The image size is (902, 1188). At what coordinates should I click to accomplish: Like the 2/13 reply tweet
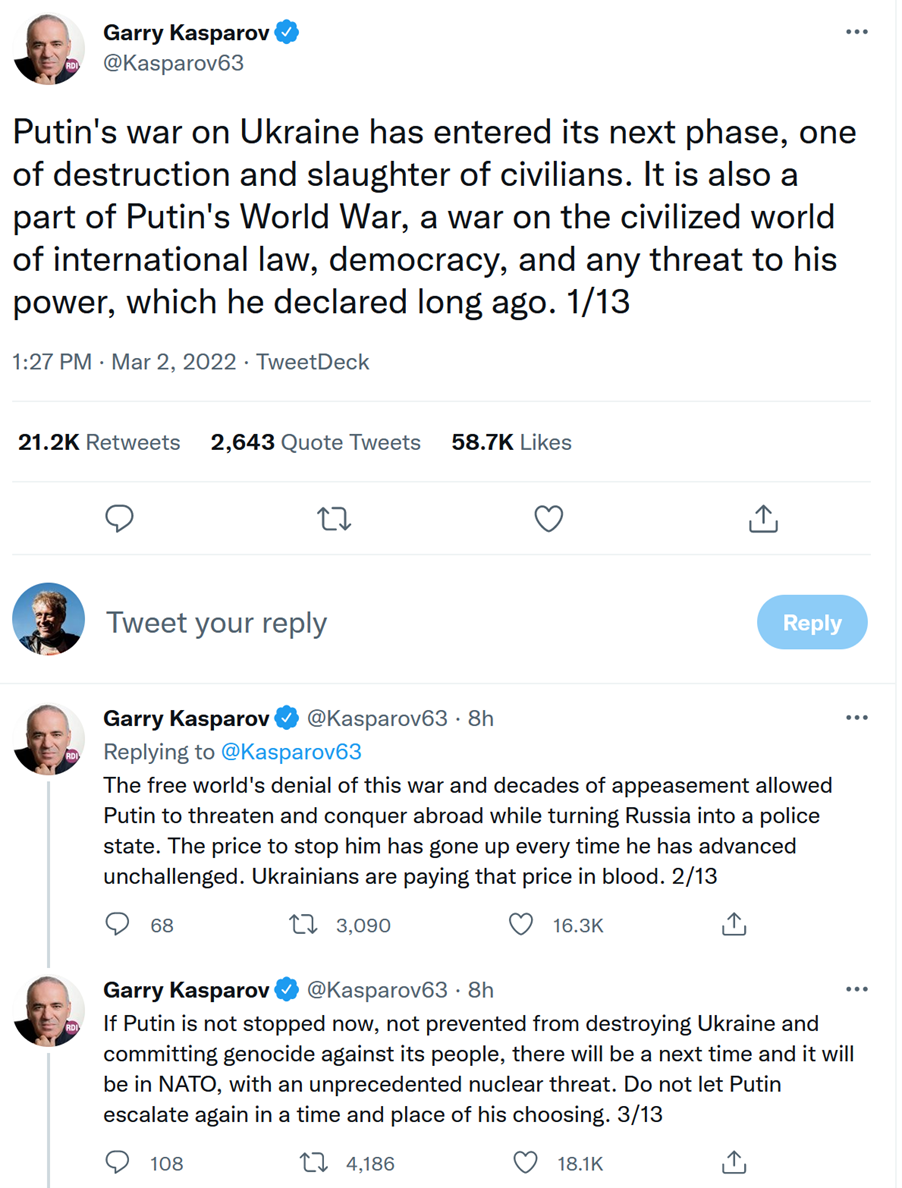[x=521, y=925]
